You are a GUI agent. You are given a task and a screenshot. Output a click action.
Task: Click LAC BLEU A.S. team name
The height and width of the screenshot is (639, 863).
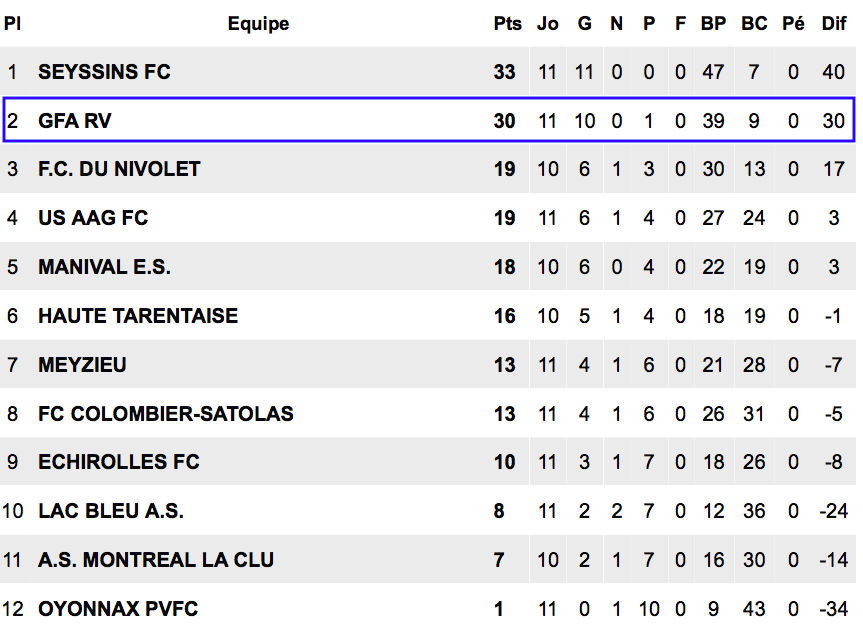(111, 511)
